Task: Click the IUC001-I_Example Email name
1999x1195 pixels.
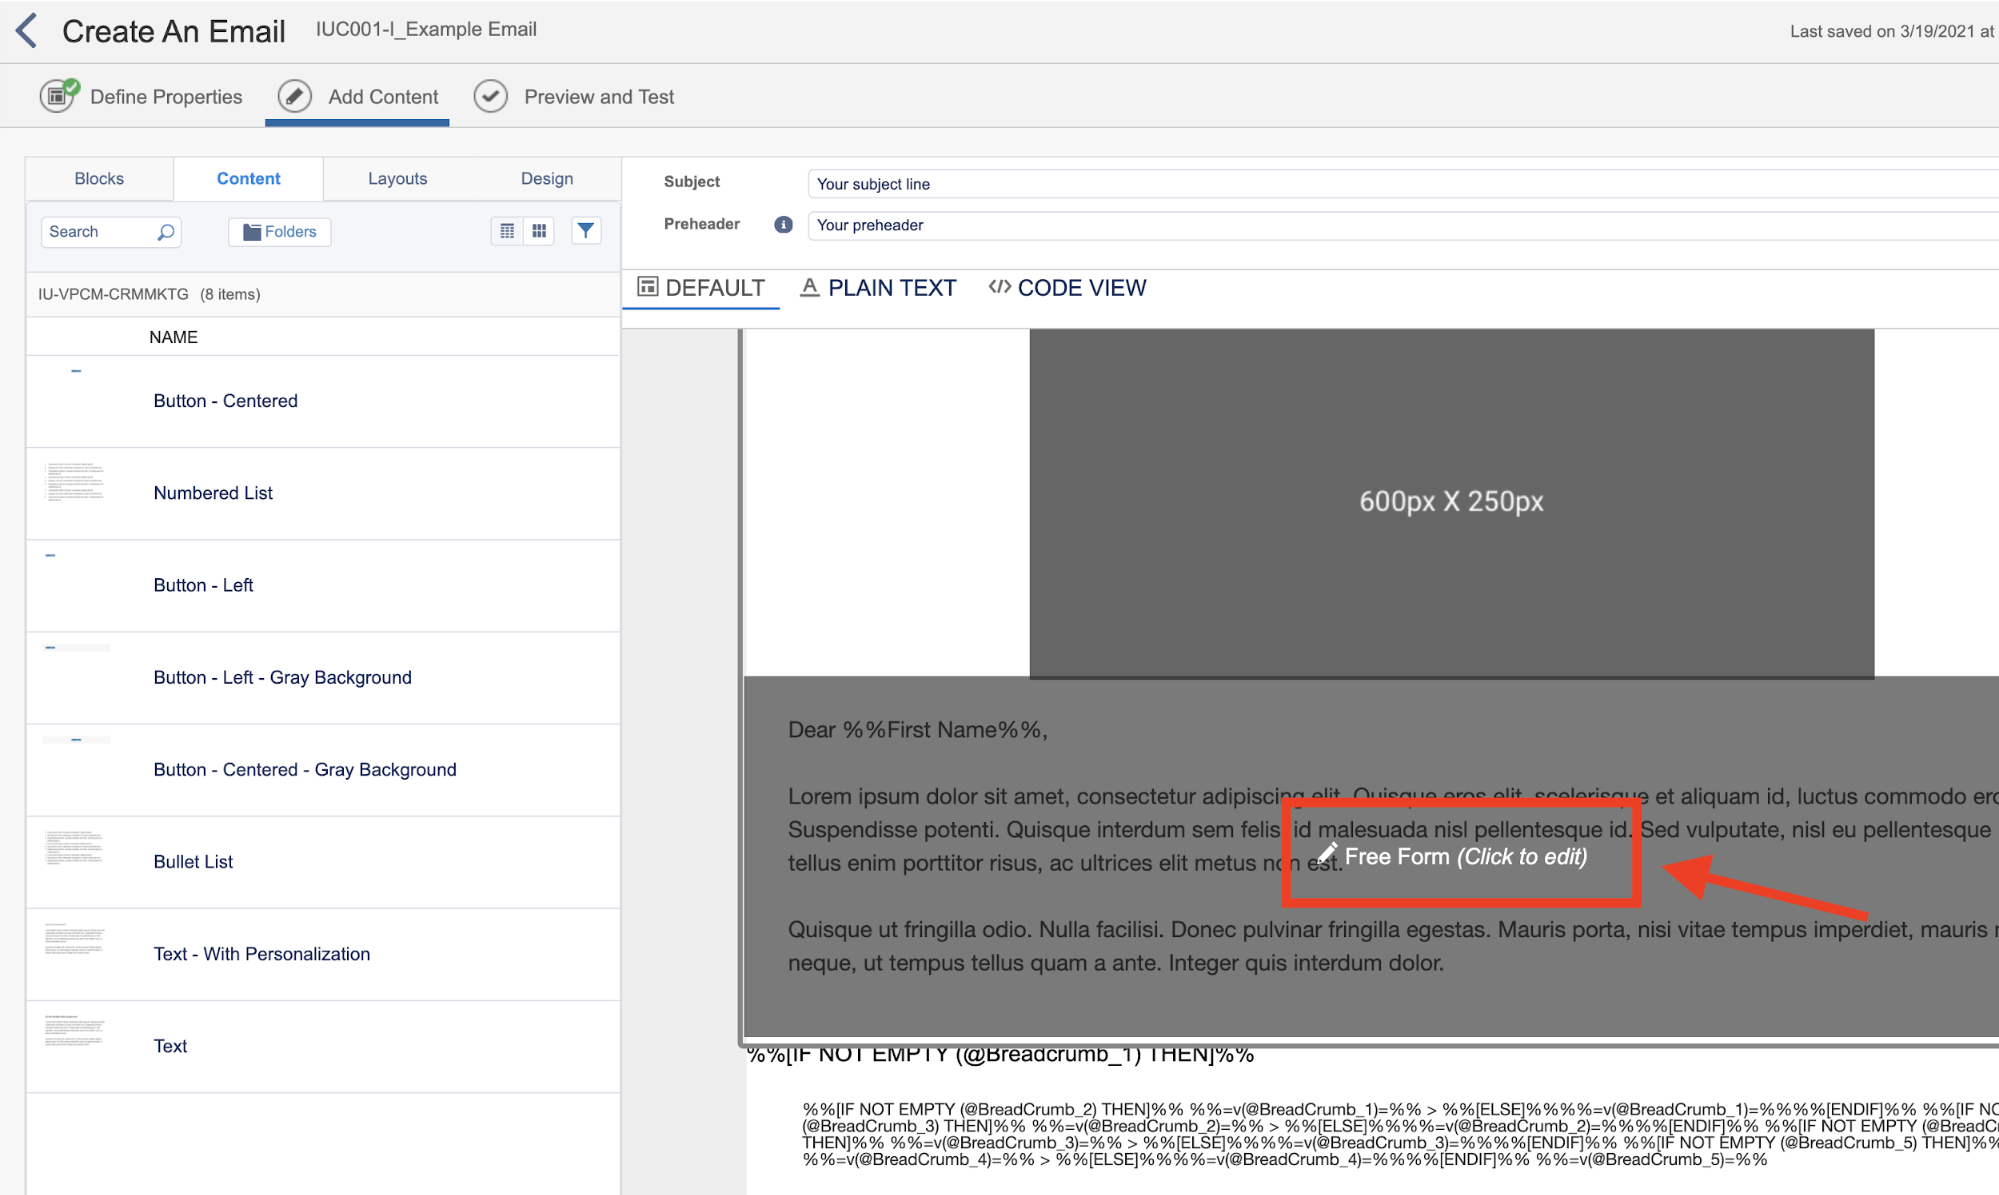Action: click(426, 29)
